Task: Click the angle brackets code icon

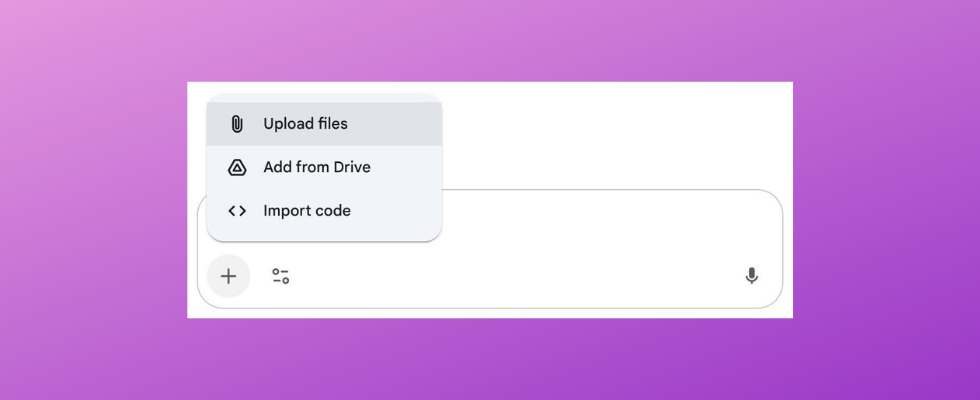Action: tap(237, 211)
